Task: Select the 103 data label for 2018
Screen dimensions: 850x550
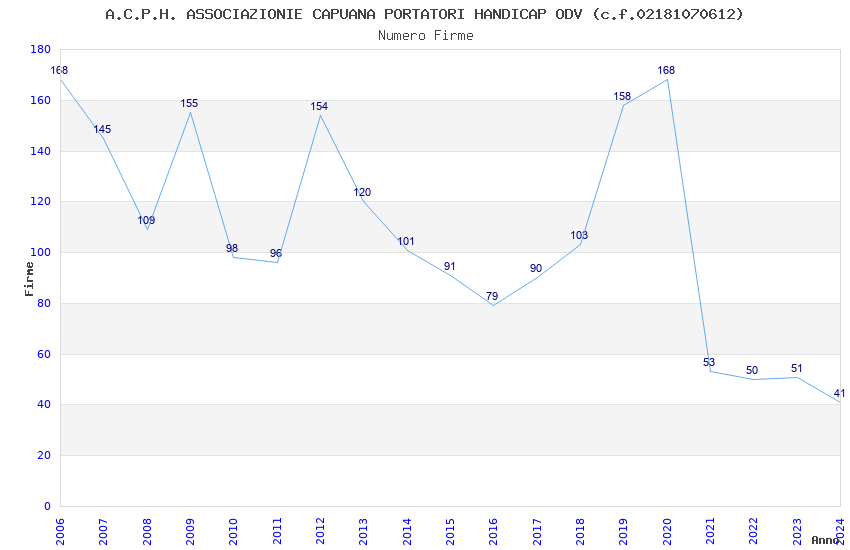Action: (579, 235)
